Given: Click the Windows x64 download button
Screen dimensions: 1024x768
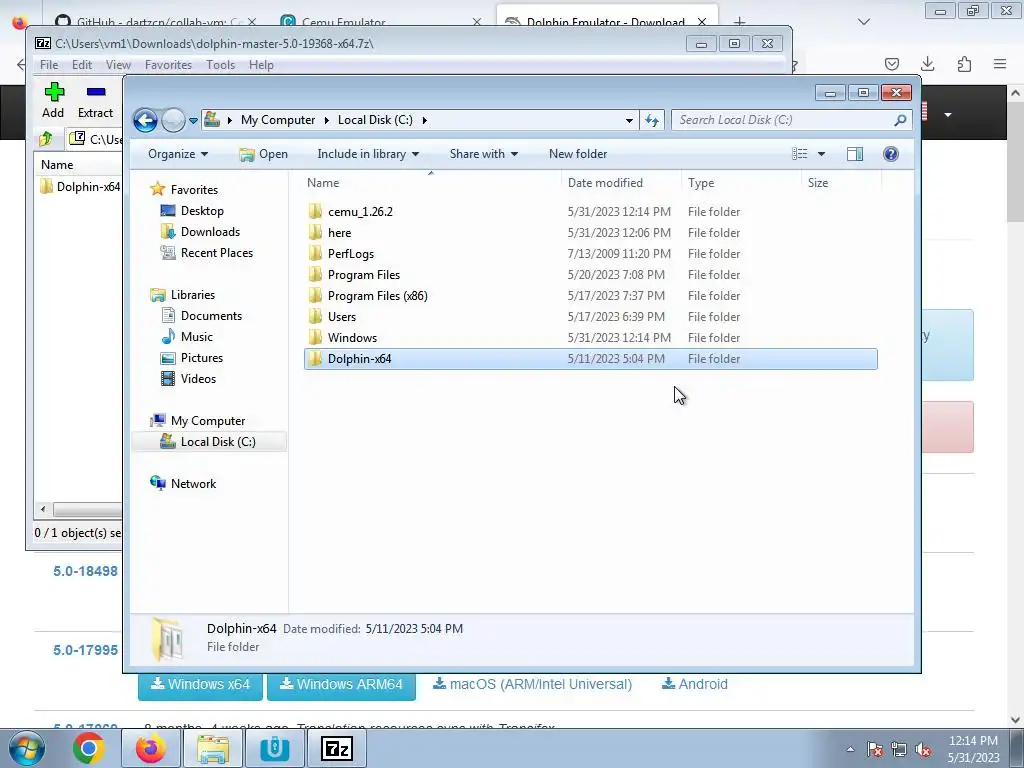Looking at the screenshot, I should point(200,685).
